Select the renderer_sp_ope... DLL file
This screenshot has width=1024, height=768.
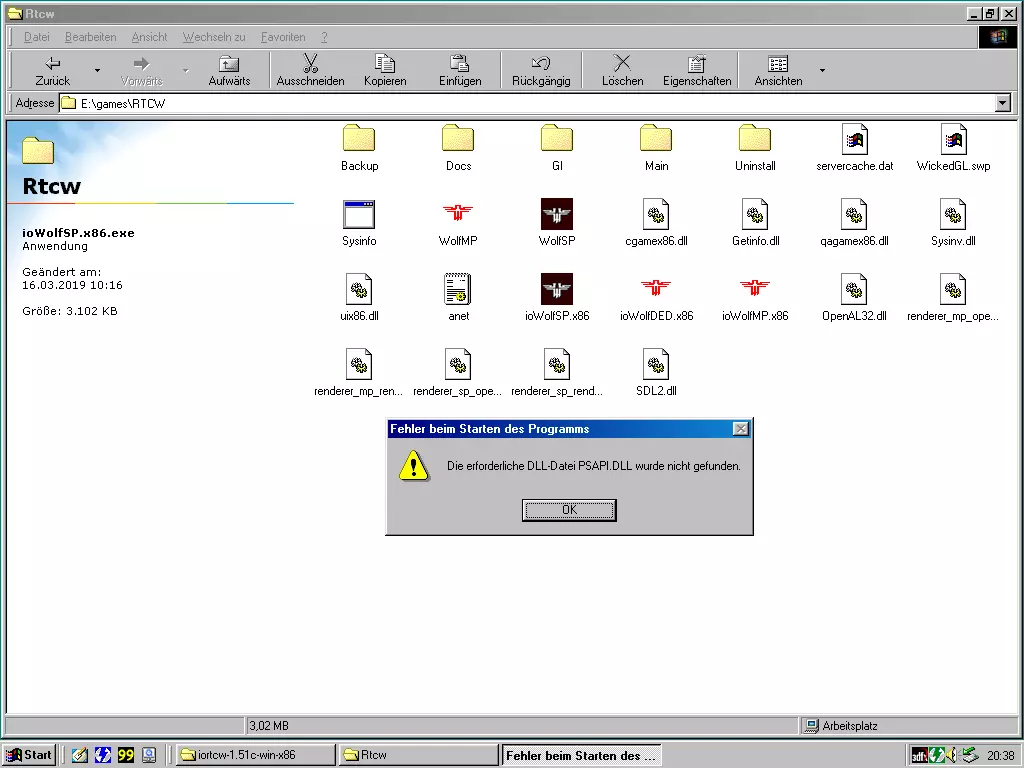click(458, 373)
